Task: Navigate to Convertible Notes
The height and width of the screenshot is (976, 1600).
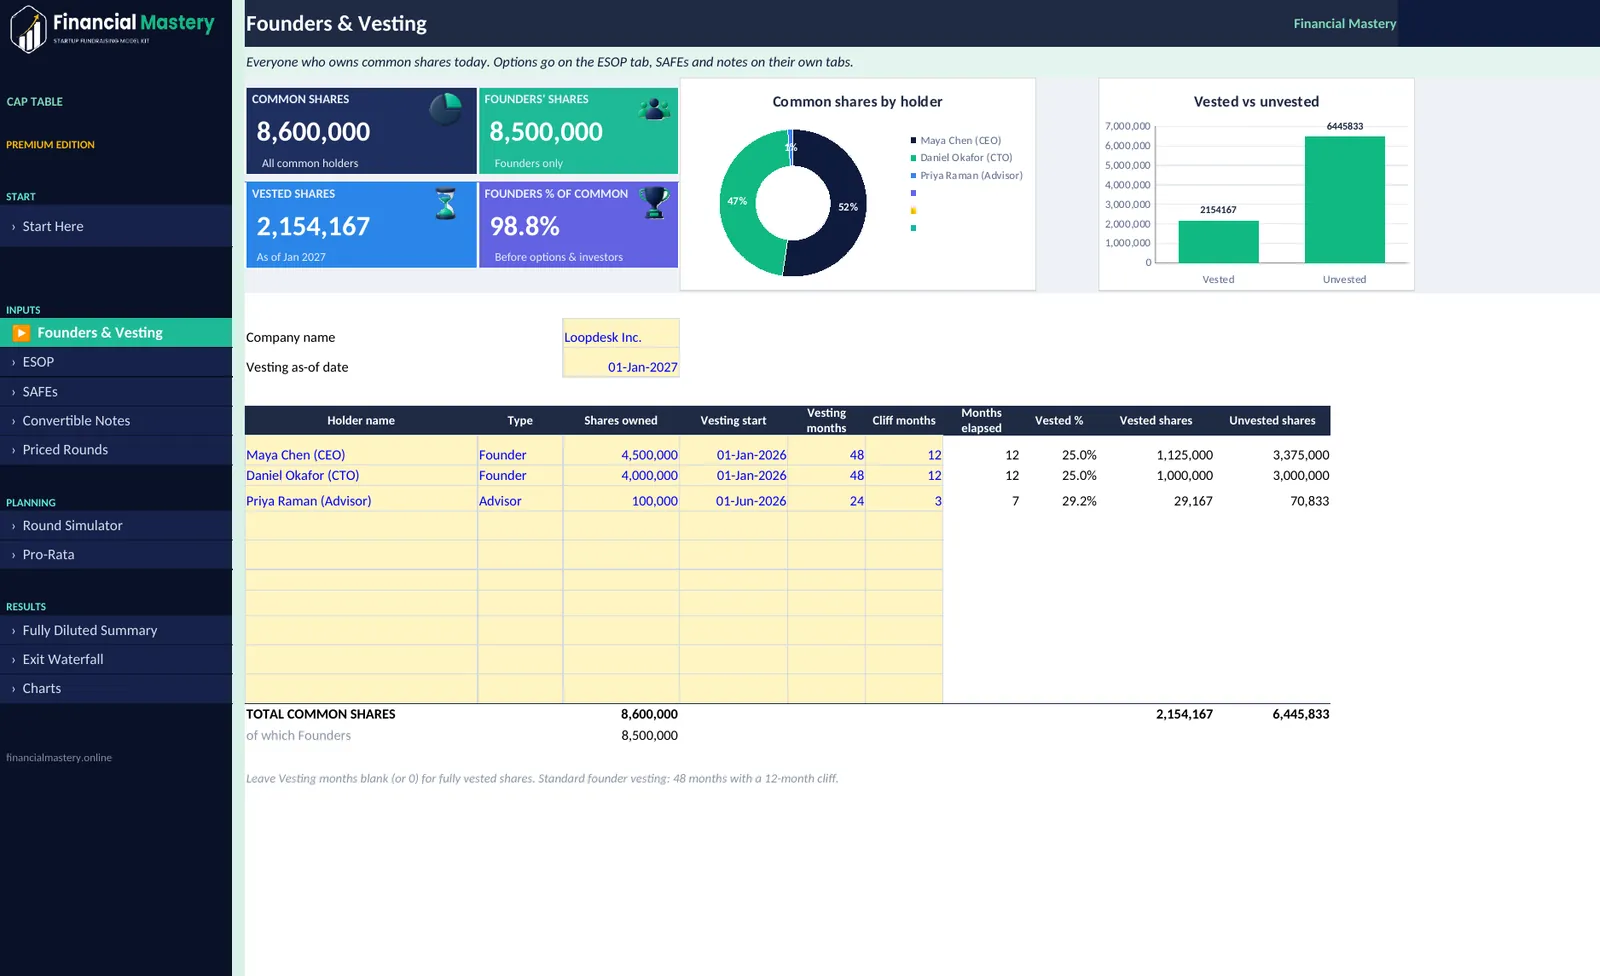Action: (x=116, y=421)
